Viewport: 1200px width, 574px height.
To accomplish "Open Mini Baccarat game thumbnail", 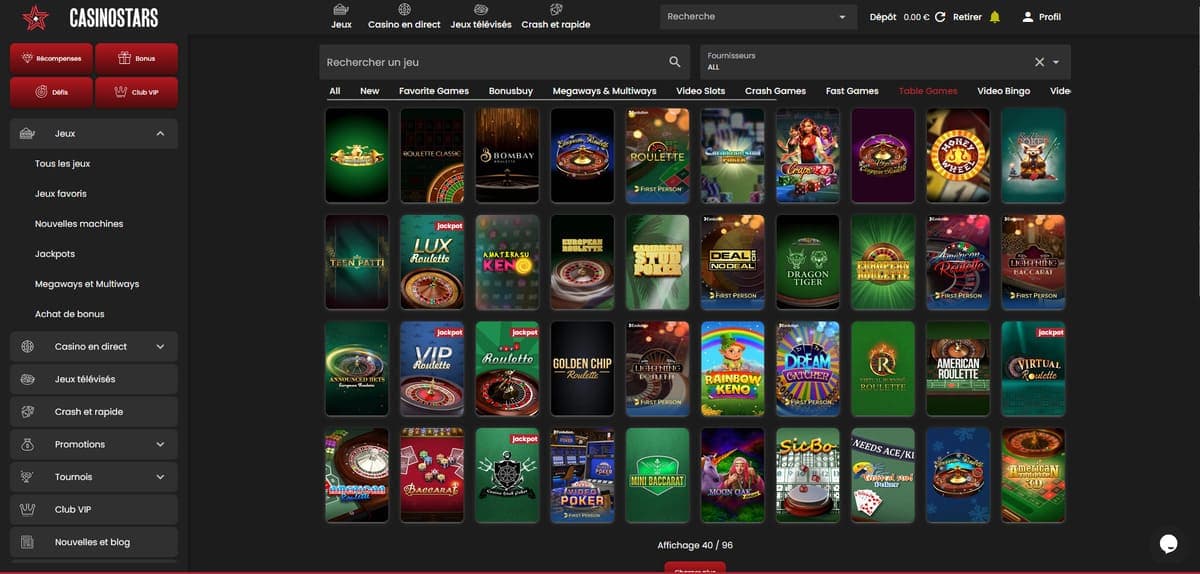I will click(658, 475).
